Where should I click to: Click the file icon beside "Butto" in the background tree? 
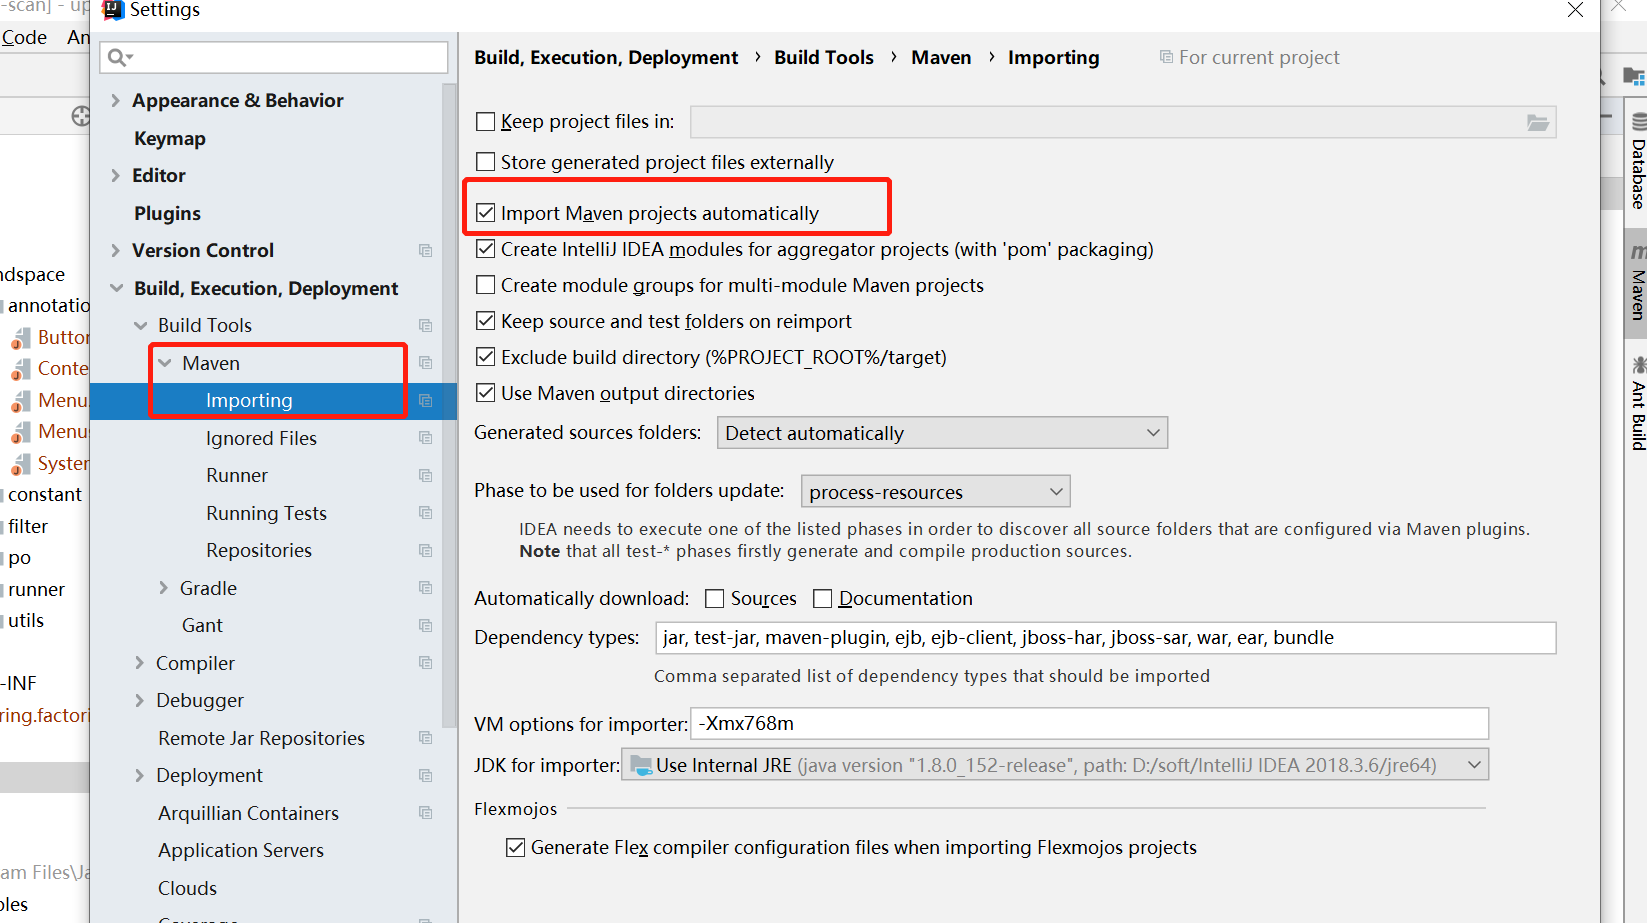click(21, 338)
